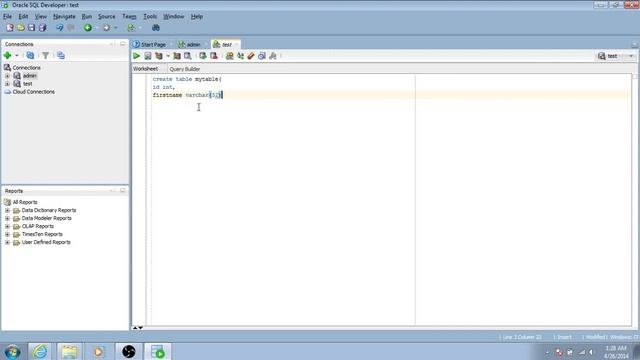Click the Rollback icon in worksheet toolbar
Screen dimensions: 640x360
[214, 56]
